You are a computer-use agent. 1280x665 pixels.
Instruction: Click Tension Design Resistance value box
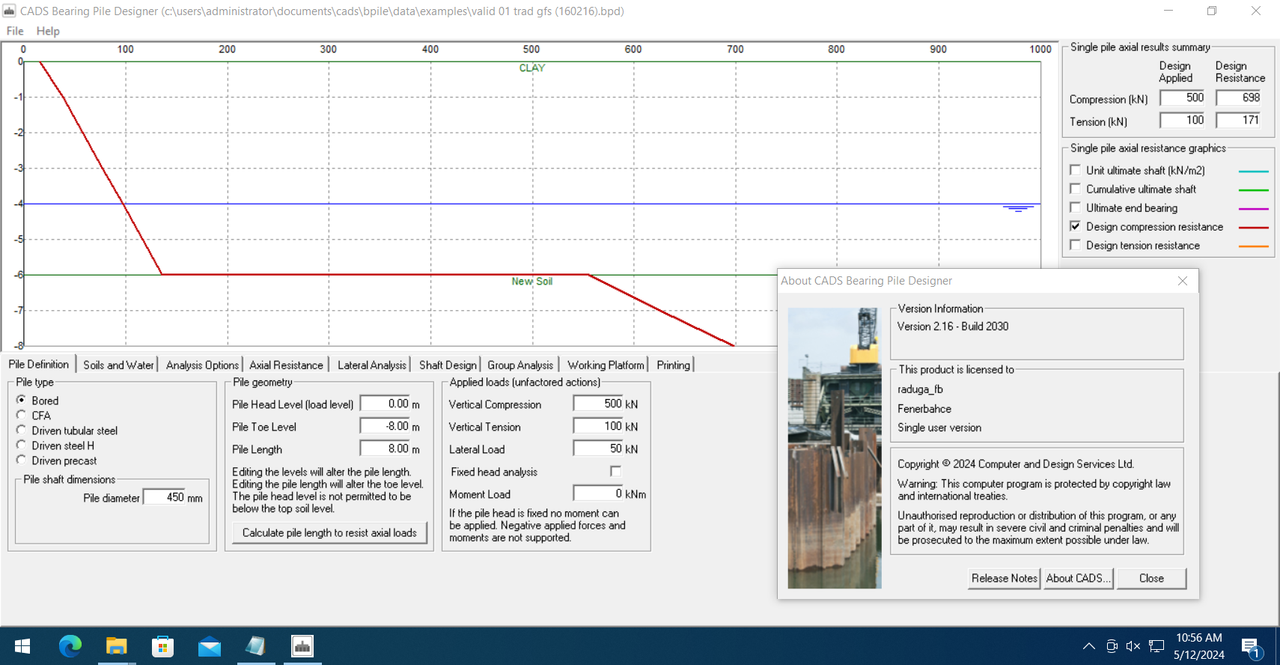click(x=1240, y=120)
